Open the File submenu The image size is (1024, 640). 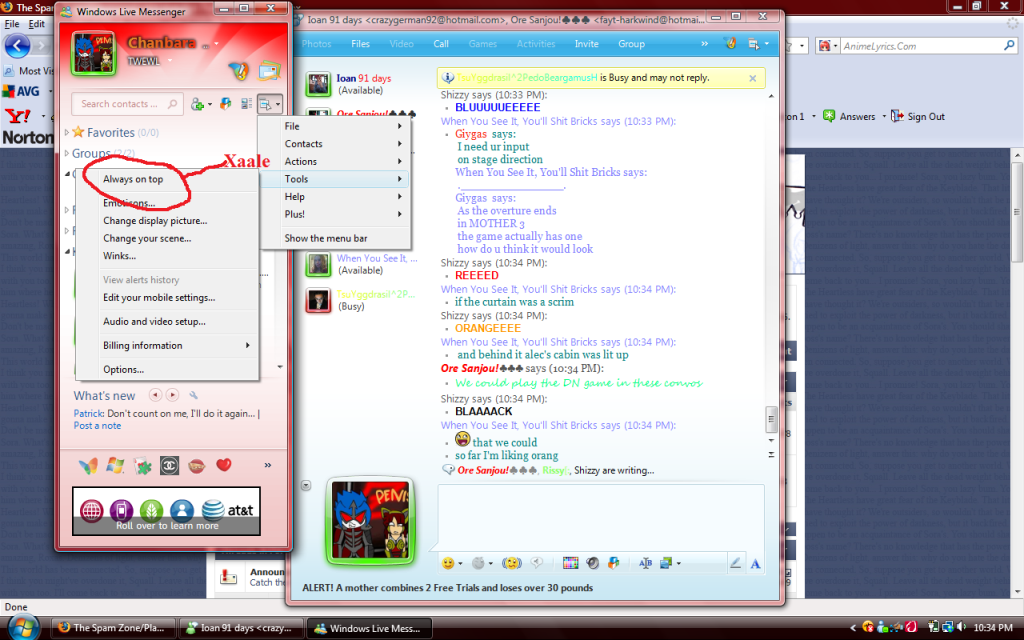pyautogui.click(x=335, y=126)
